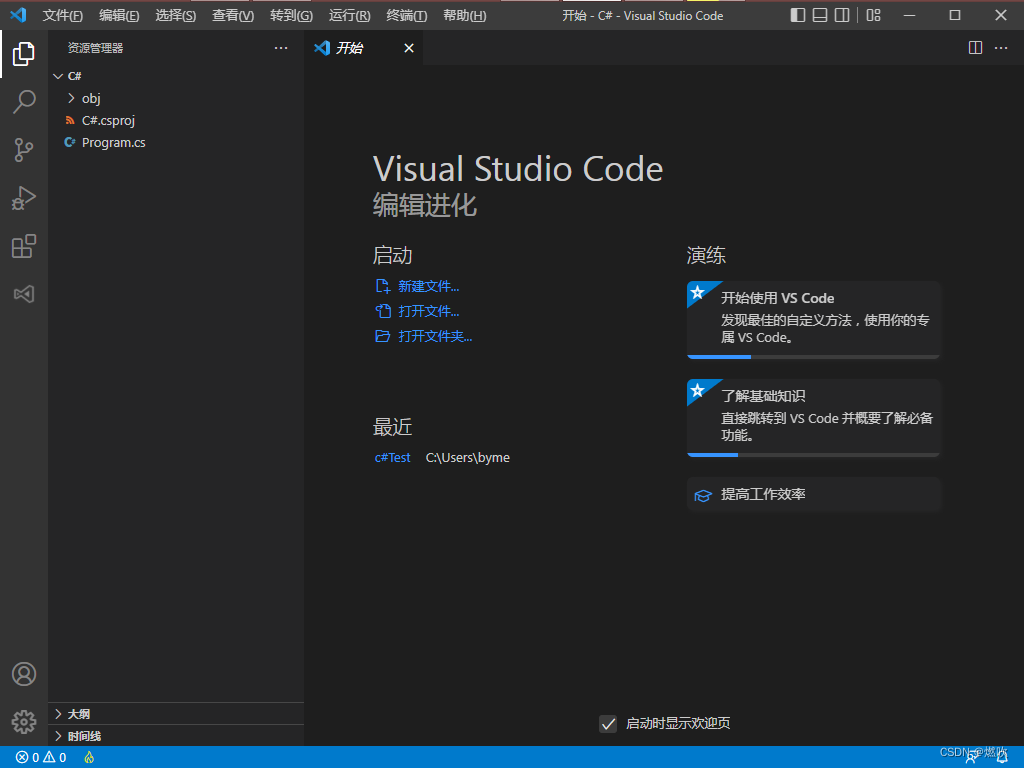The height and width of the screenshot is (768, 1024).
Task: Click Visual Studio Code heading
Action: tap(518, 169)
